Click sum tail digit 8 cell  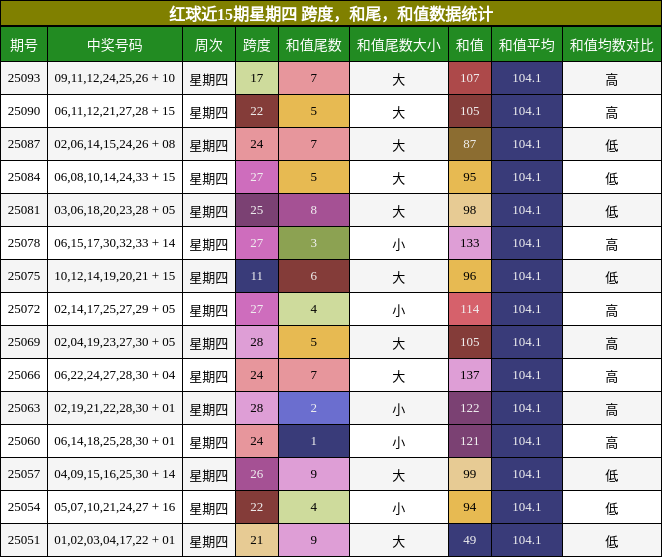pos(314,210)
